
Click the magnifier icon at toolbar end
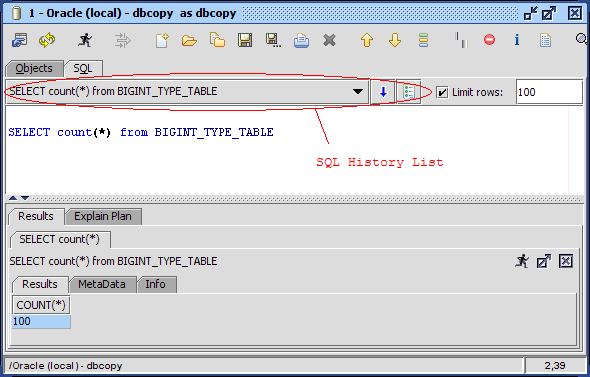click(x=581, y=39)
